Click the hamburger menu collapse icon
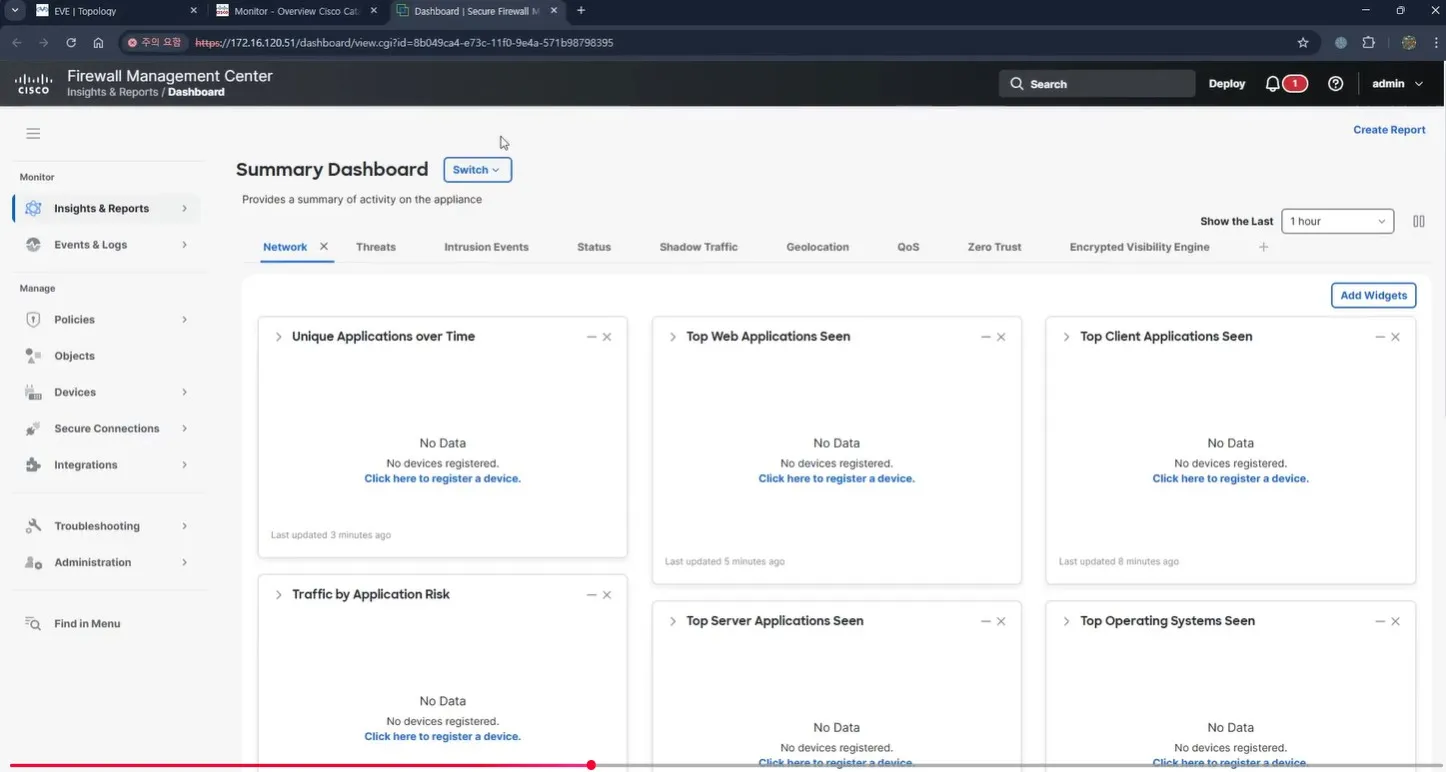 pos(33,134)
